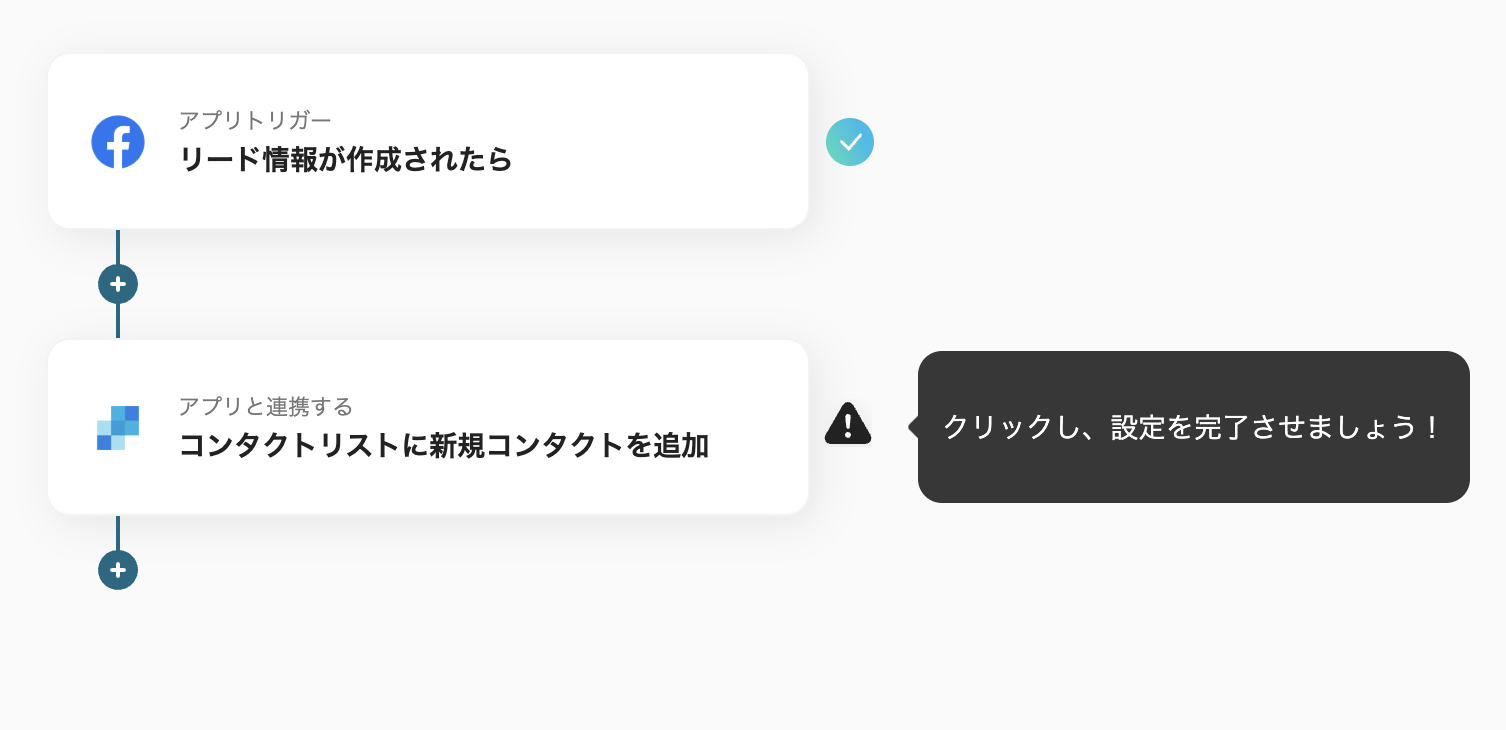1506x730 pixels.
Task: Click connector line below the middle plus button
Action: click(118, 321)
